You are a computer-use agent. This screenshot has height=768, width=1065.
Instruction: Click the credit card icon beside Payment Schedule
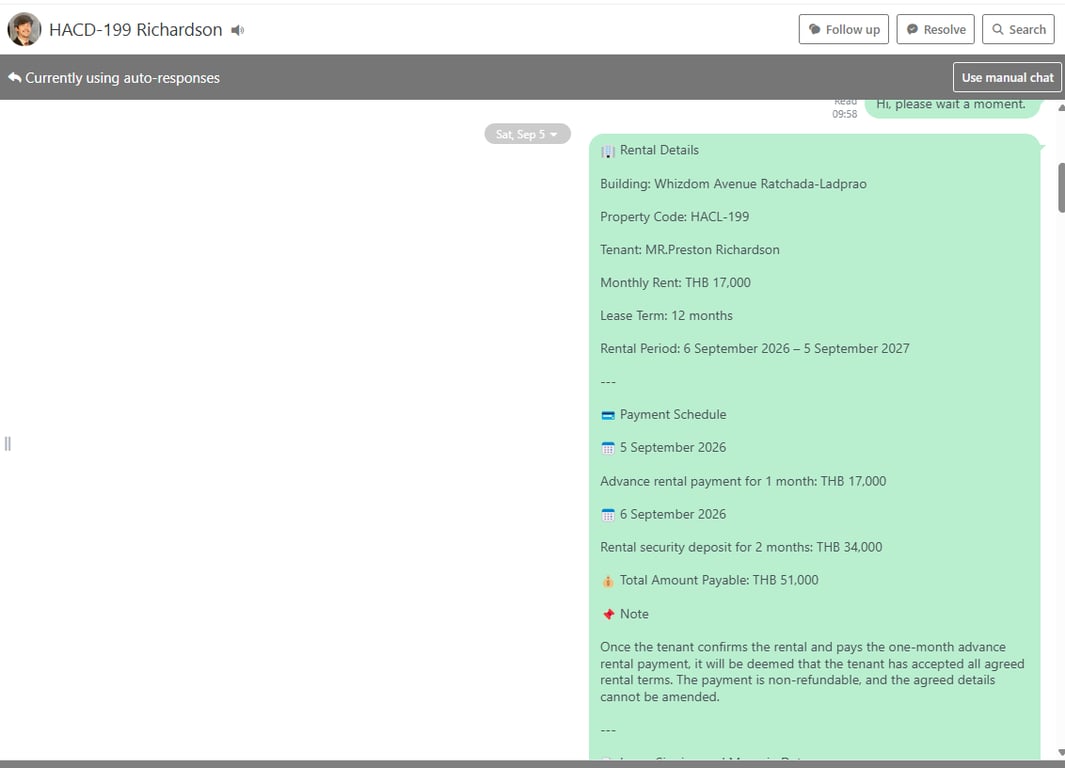pos(608,415)
